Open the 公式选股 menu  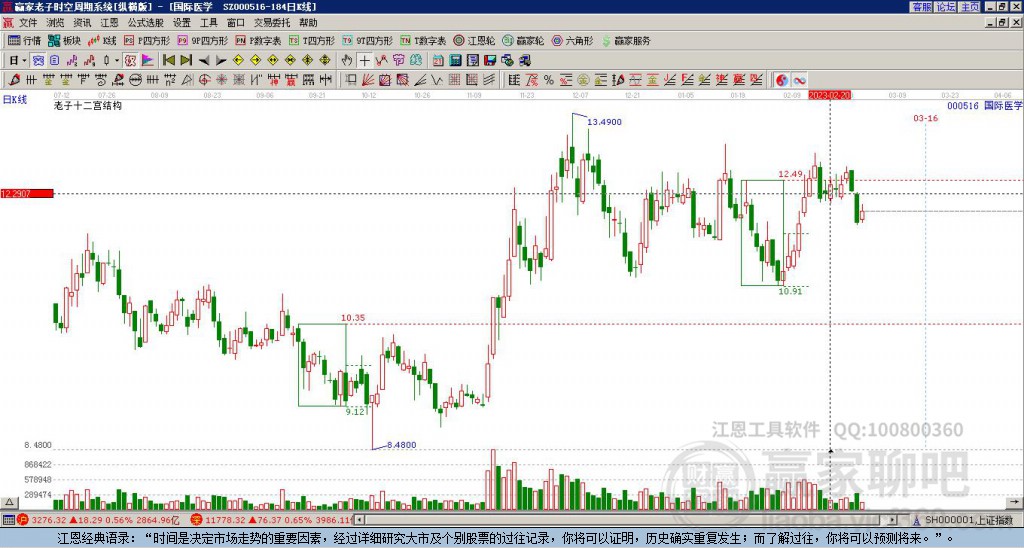[146, 23]
